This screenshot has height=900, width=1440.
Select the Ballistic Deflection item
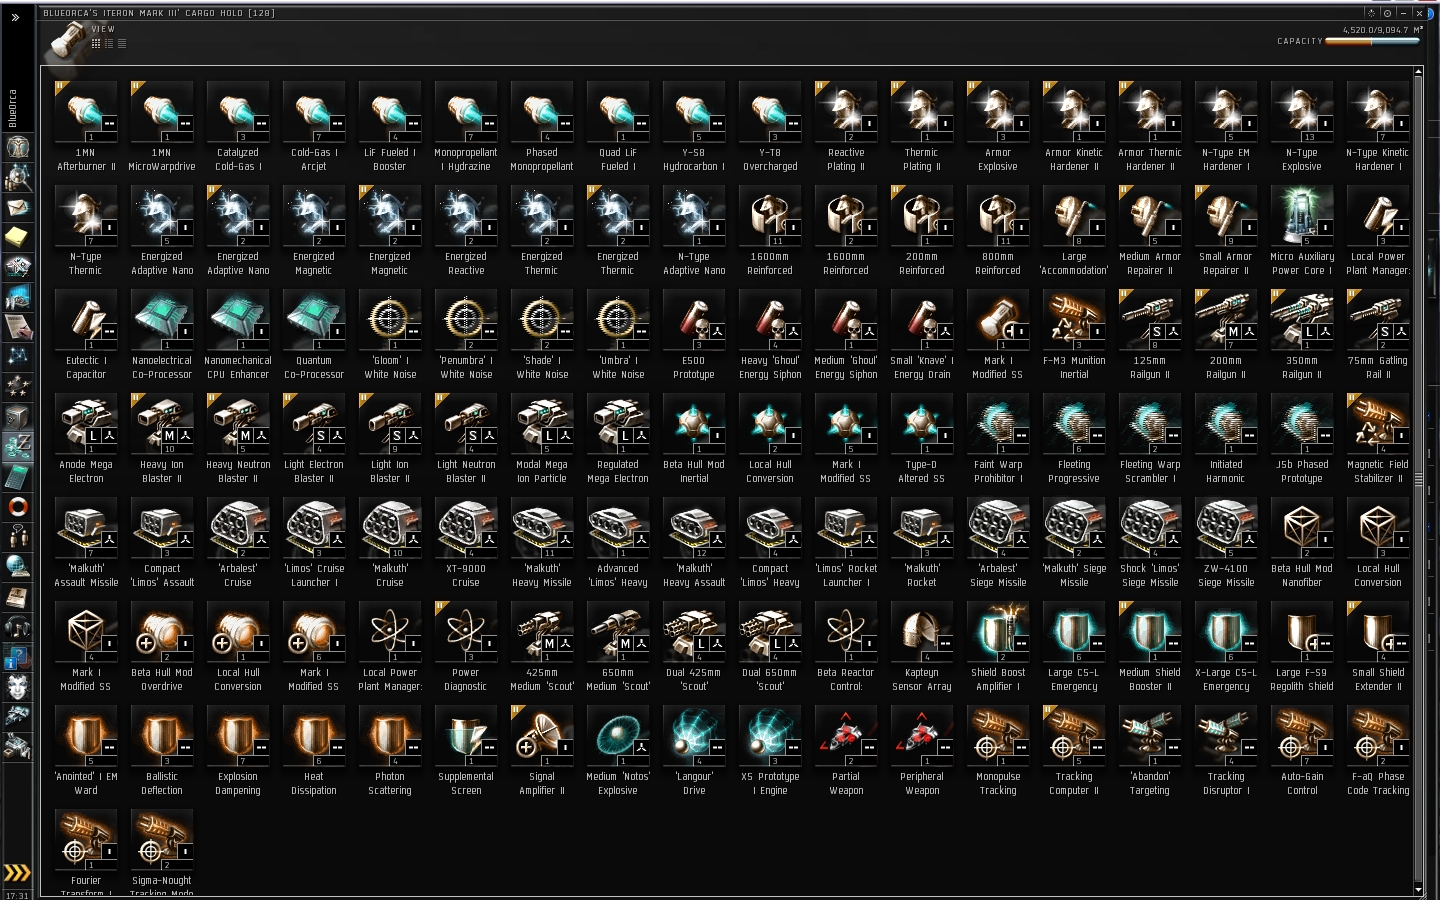click(162, 751)
